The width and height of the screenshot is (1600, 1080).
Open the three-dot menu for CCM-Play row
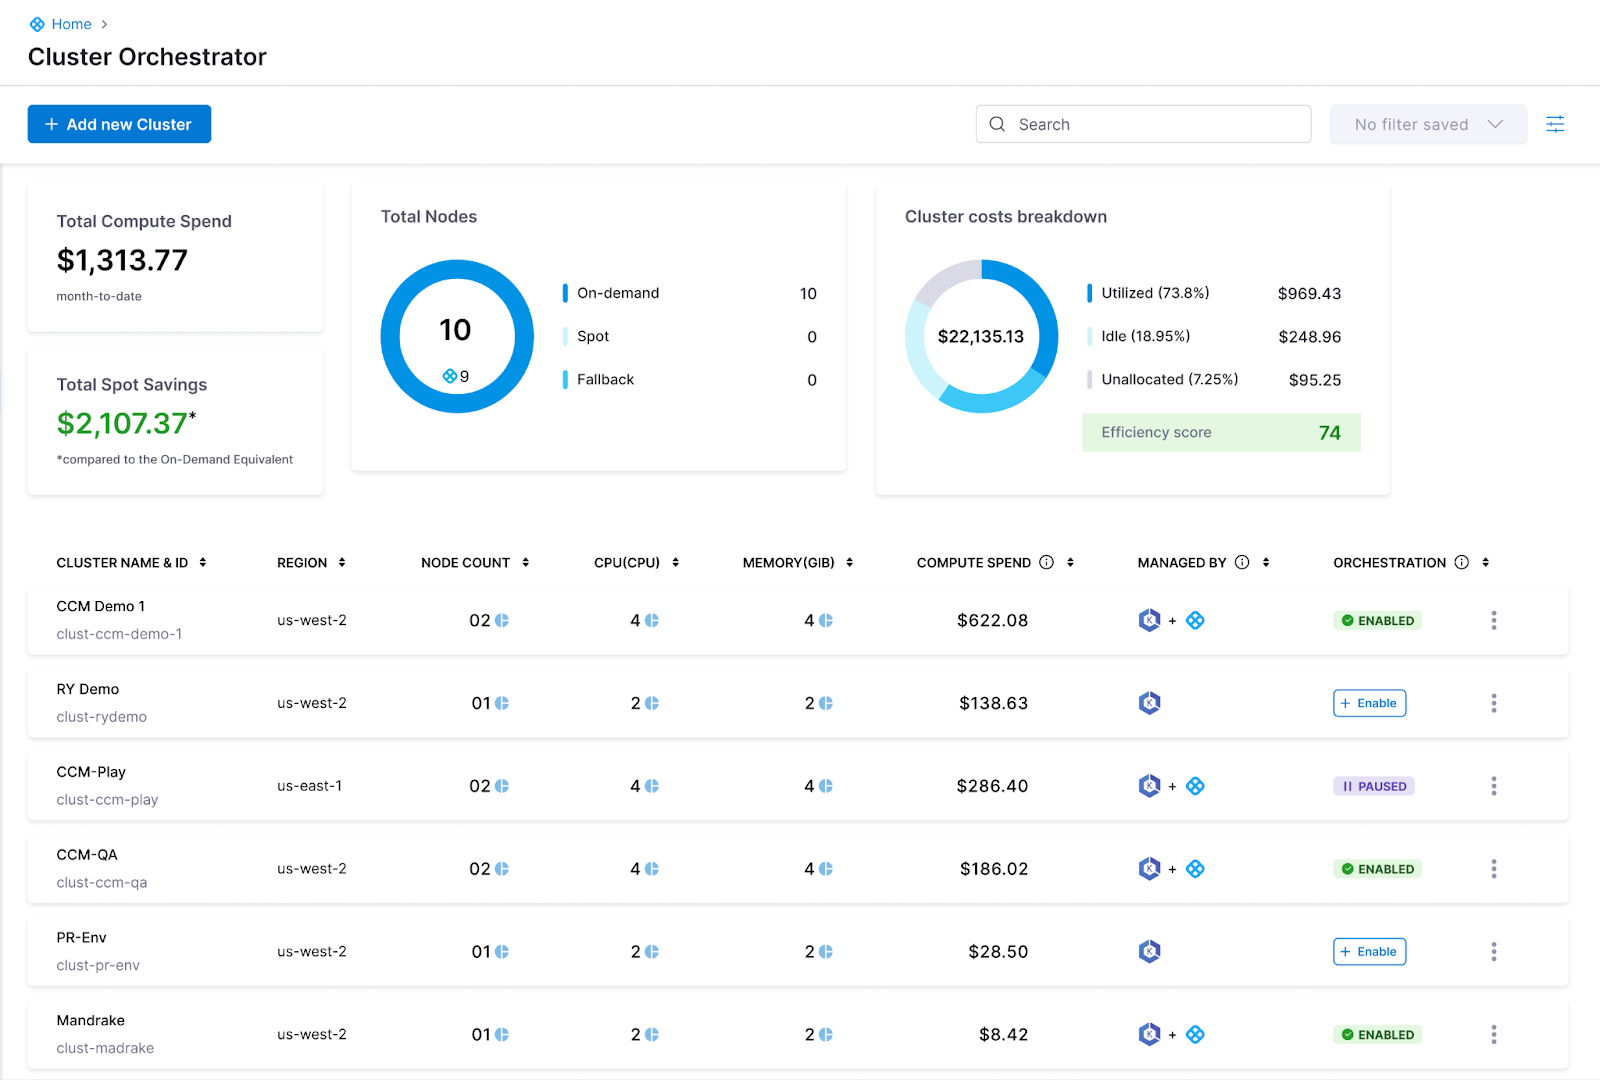point(1493,786)
